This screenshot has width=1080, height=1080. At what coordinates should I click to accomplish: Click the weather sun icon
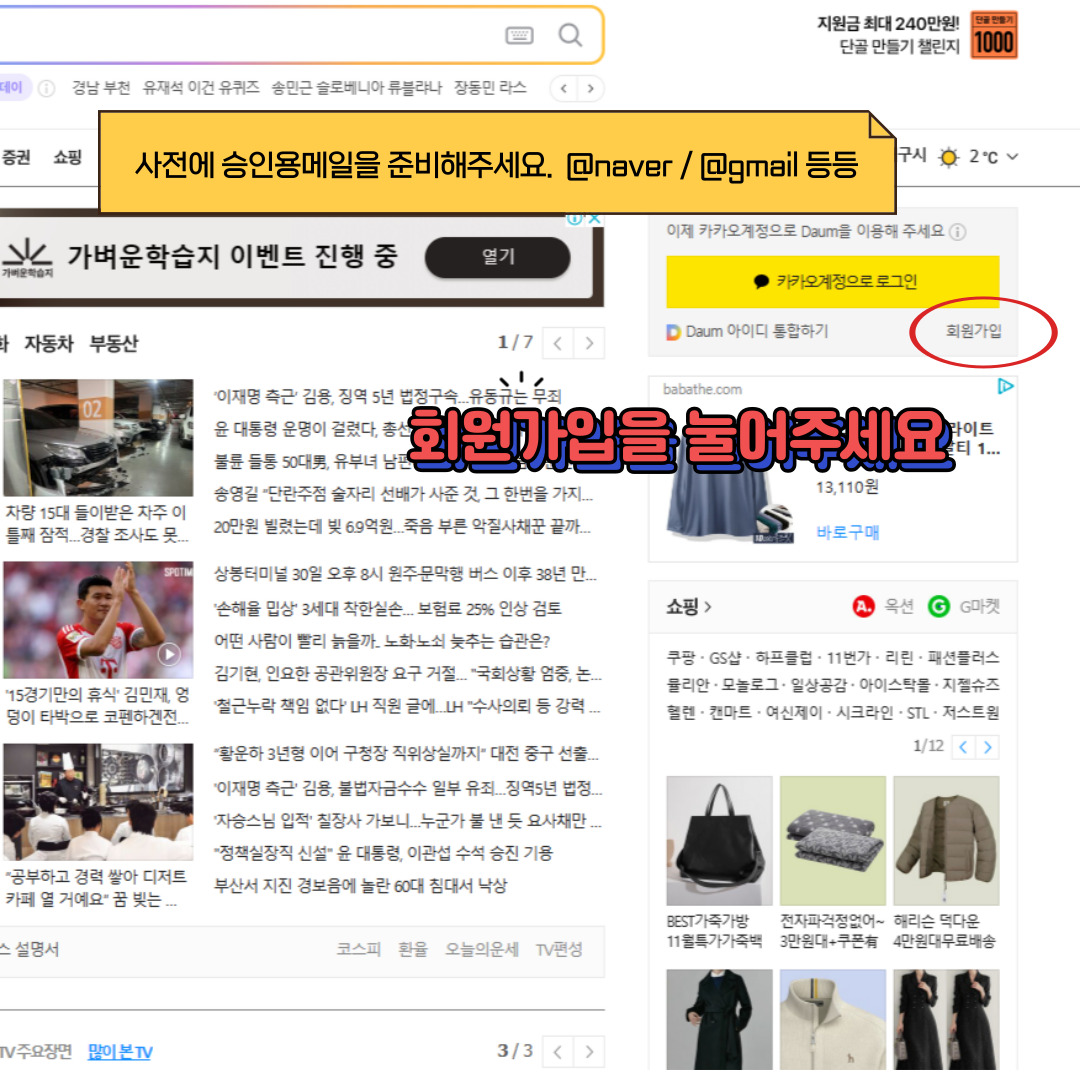pyautogui.click(x=948, y=157)
